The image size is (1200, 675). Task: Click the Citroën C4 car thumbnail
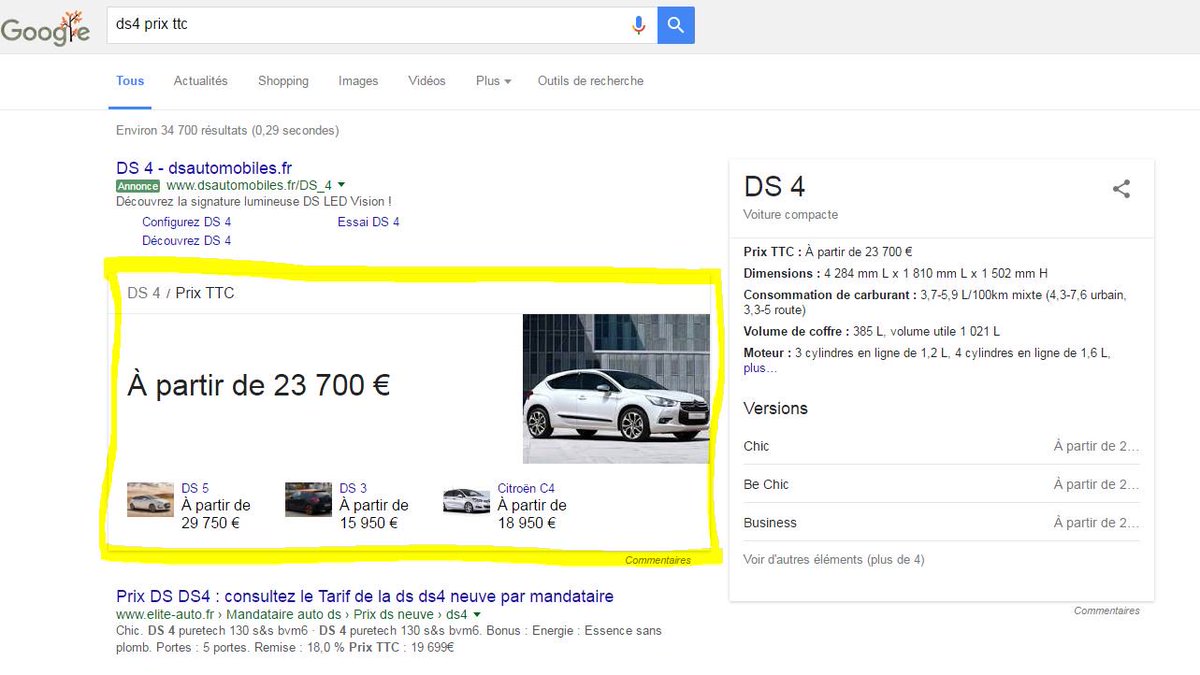[467, 499]
